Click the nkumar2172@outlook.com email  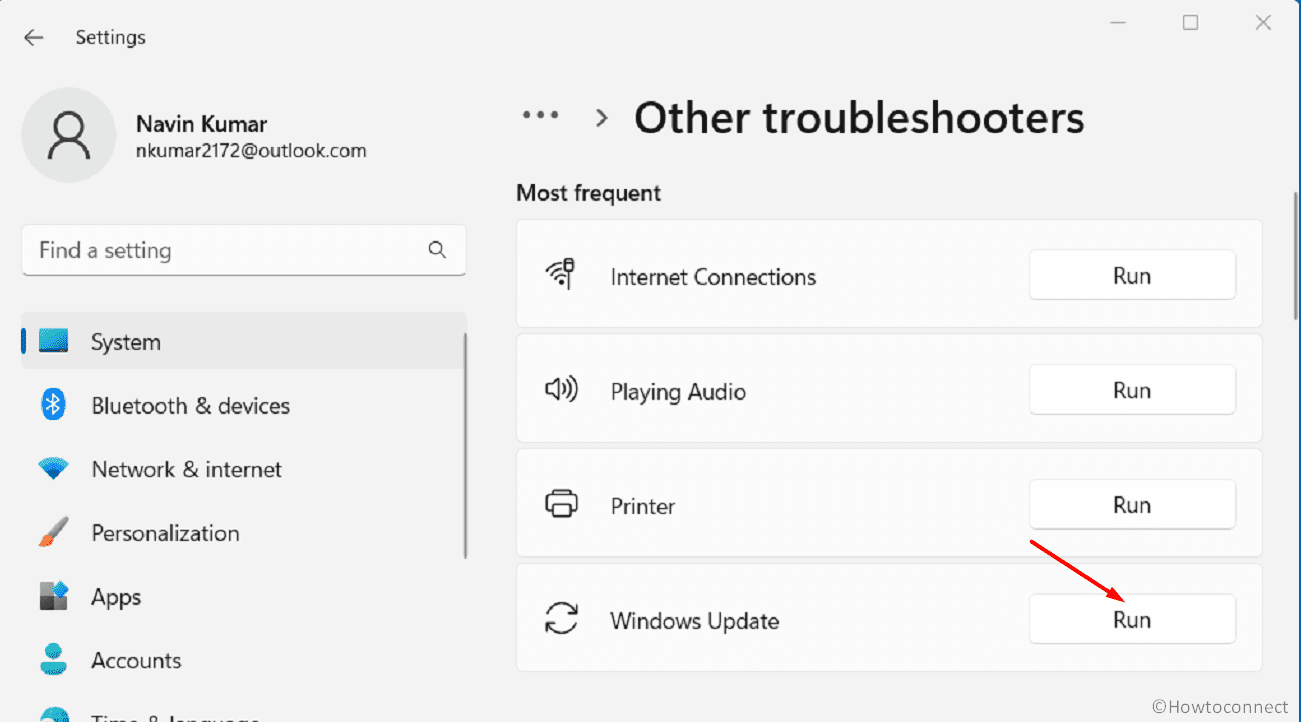[251, 151]
